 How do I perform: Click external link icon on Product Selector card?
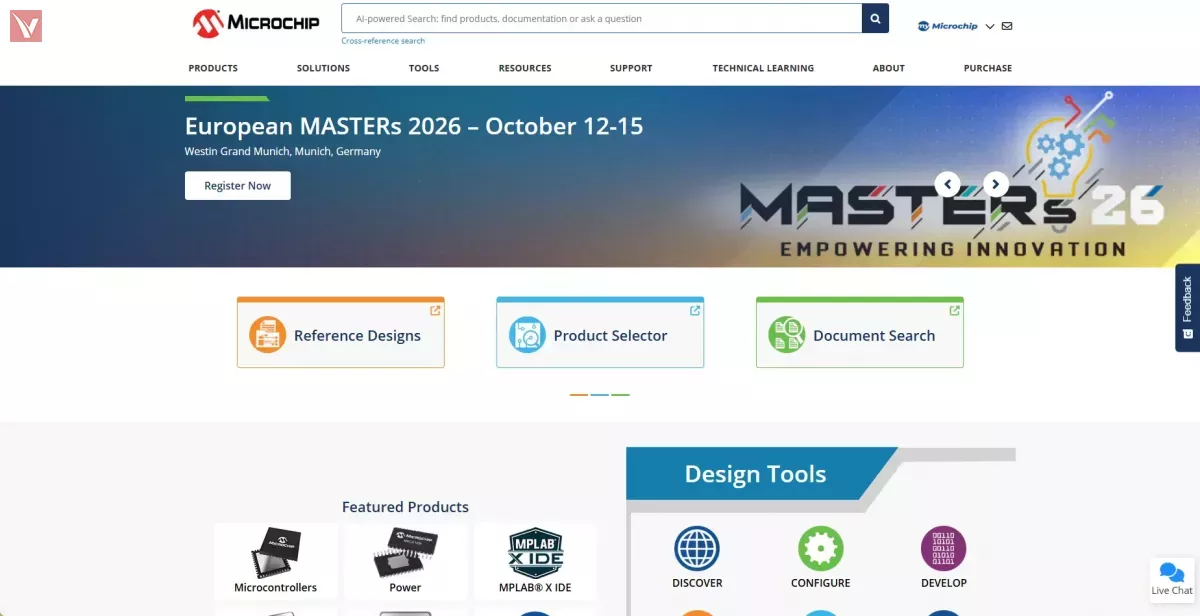tap(695, 310)
